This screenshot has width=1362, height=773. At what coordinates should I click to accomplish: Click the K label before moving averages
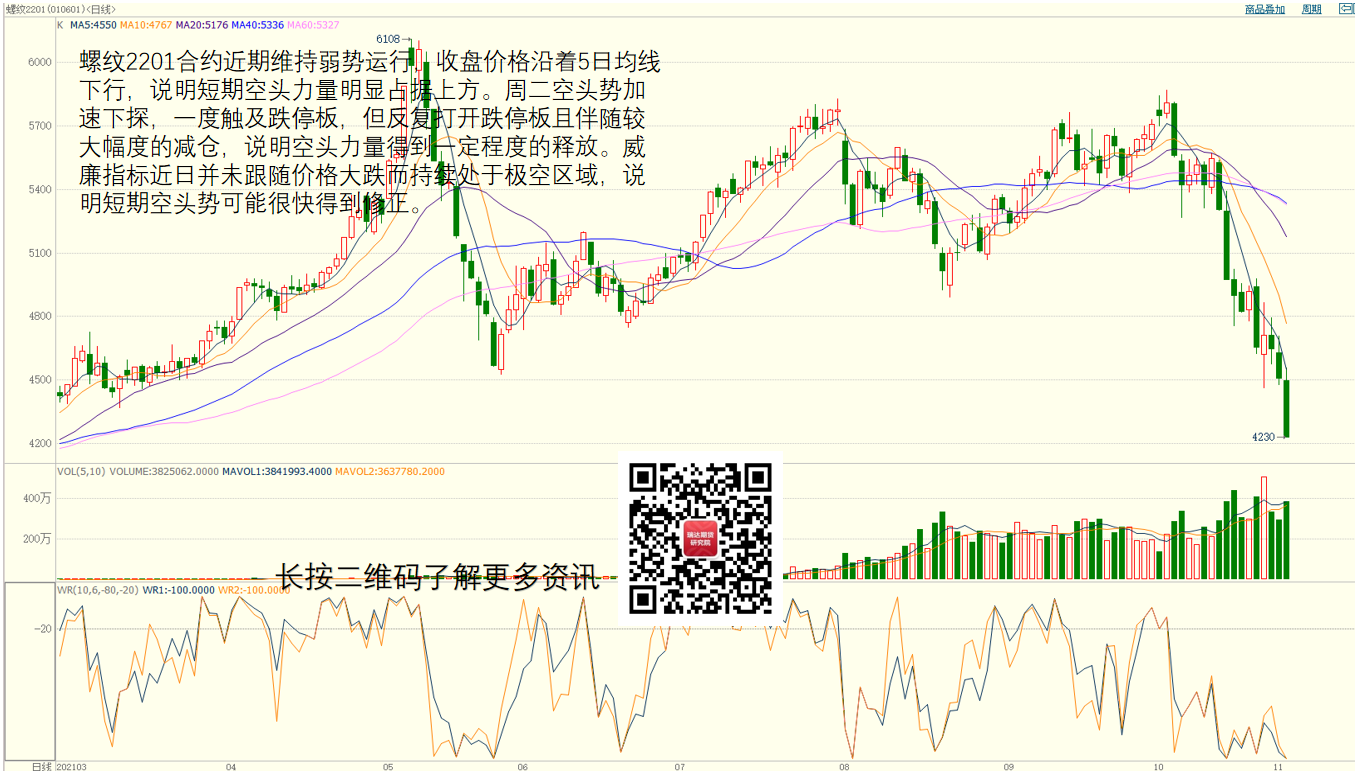point(60,24)
